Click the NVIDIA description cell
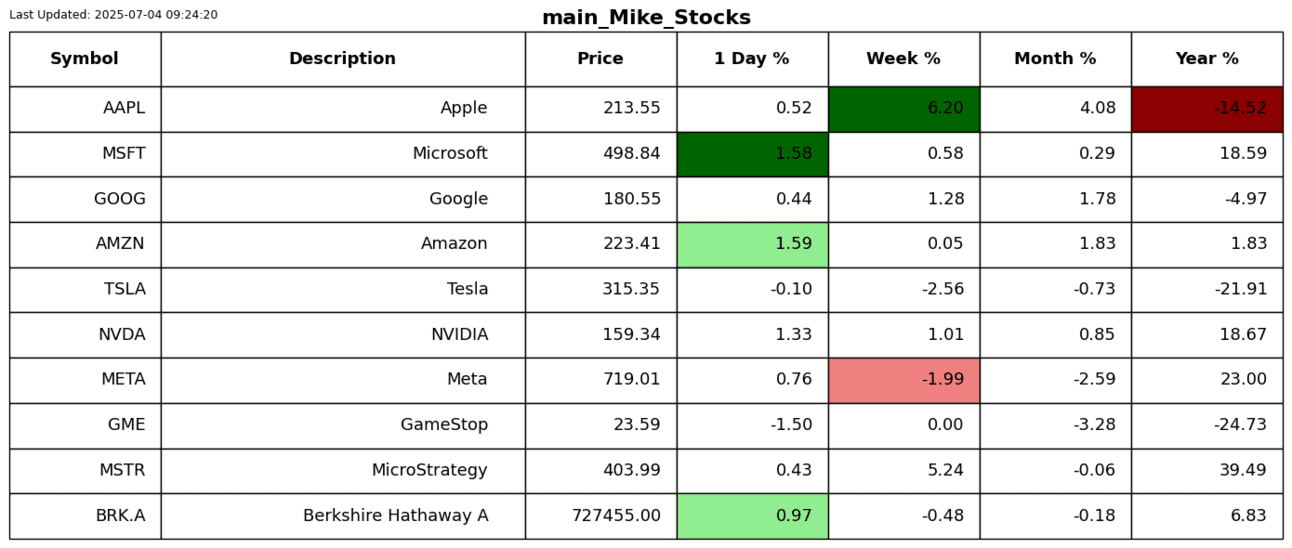 (342, 335)
